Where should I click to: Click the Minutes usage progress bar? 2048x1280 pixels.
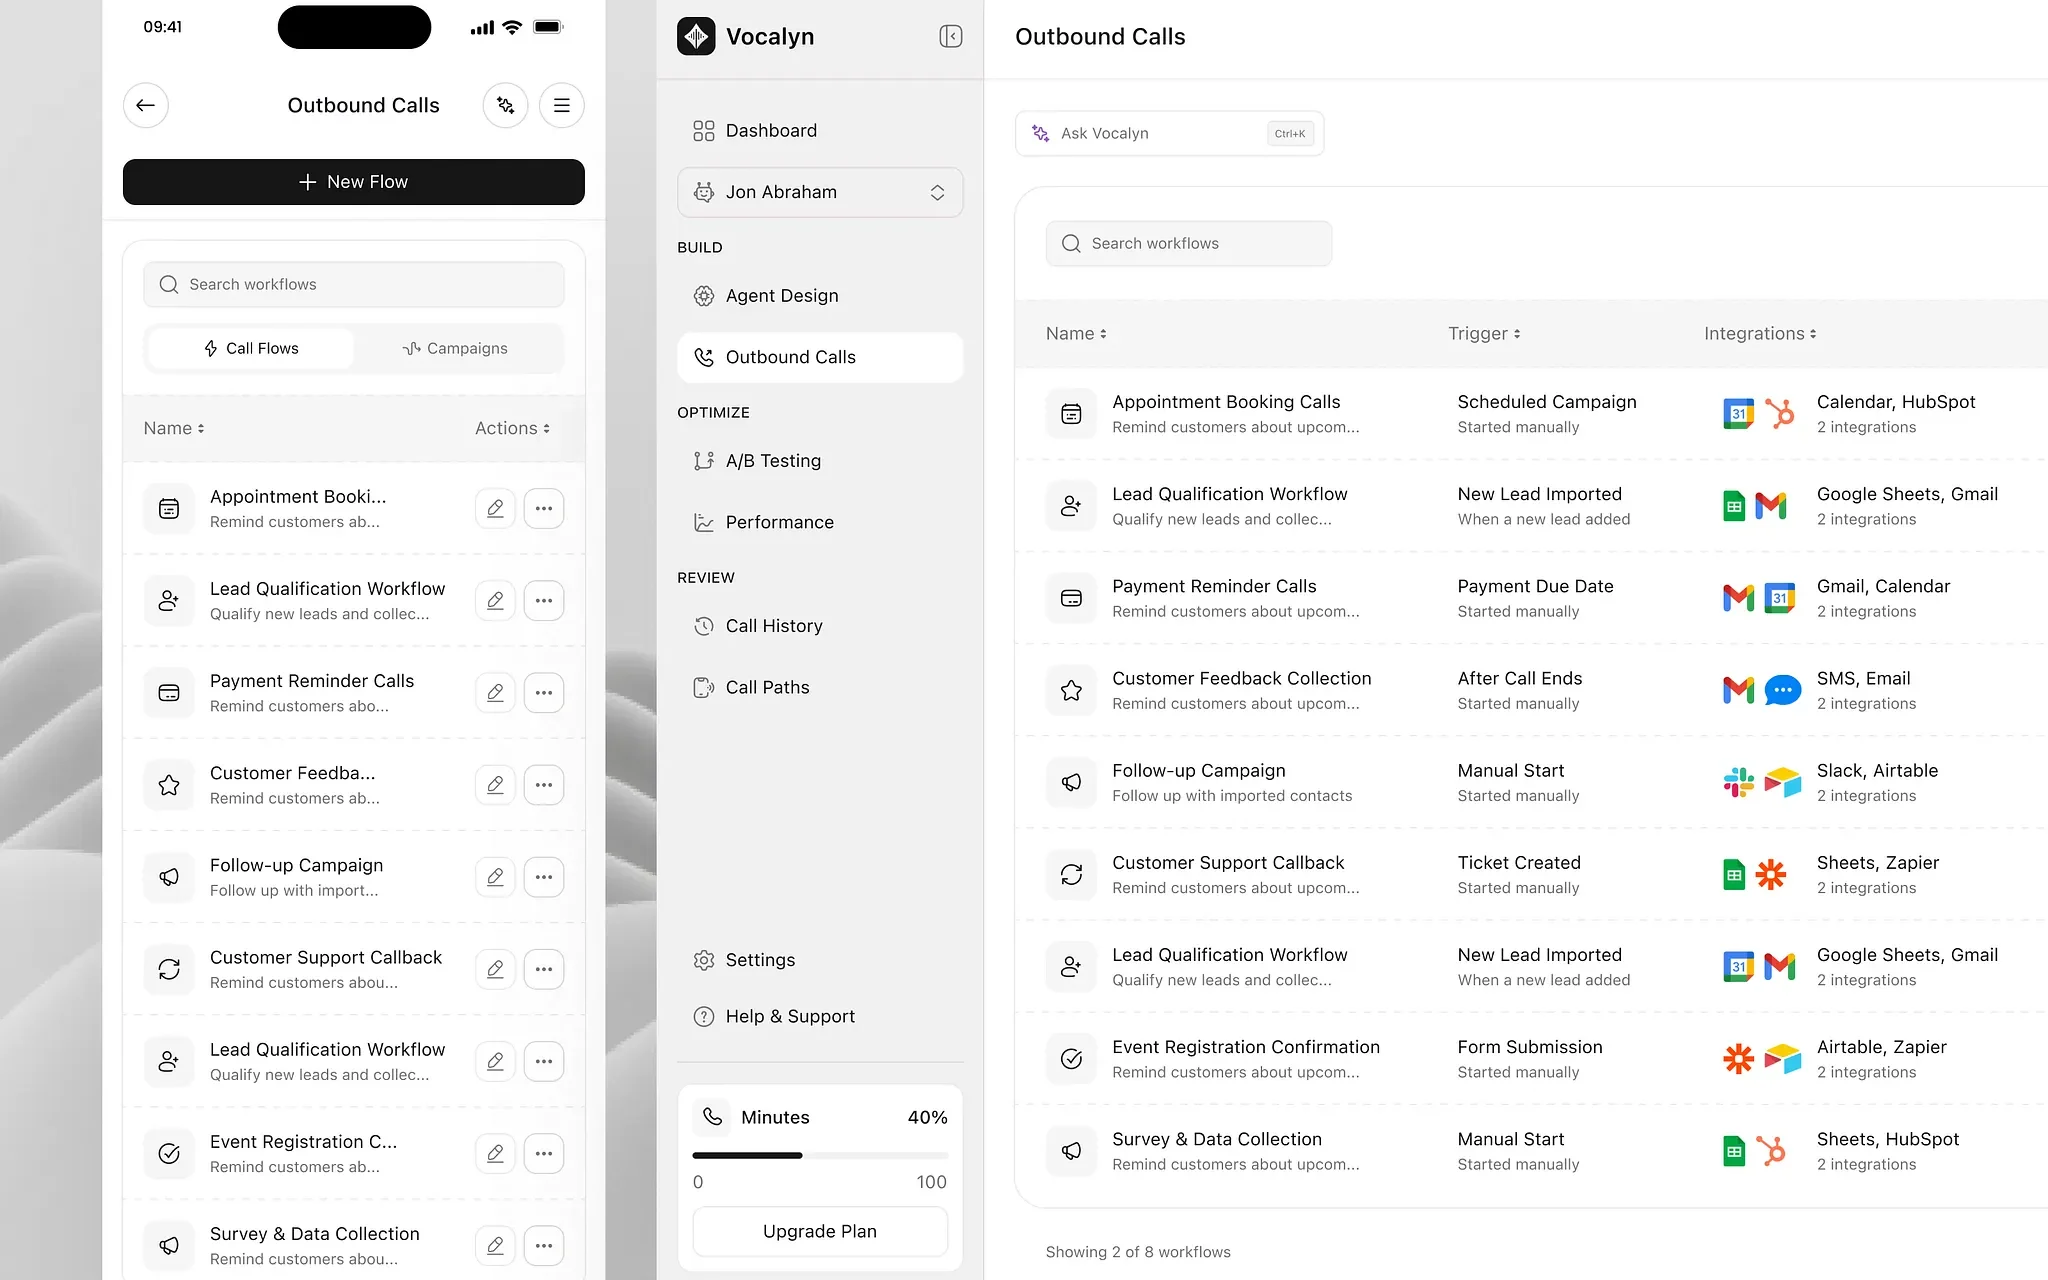820,1155
